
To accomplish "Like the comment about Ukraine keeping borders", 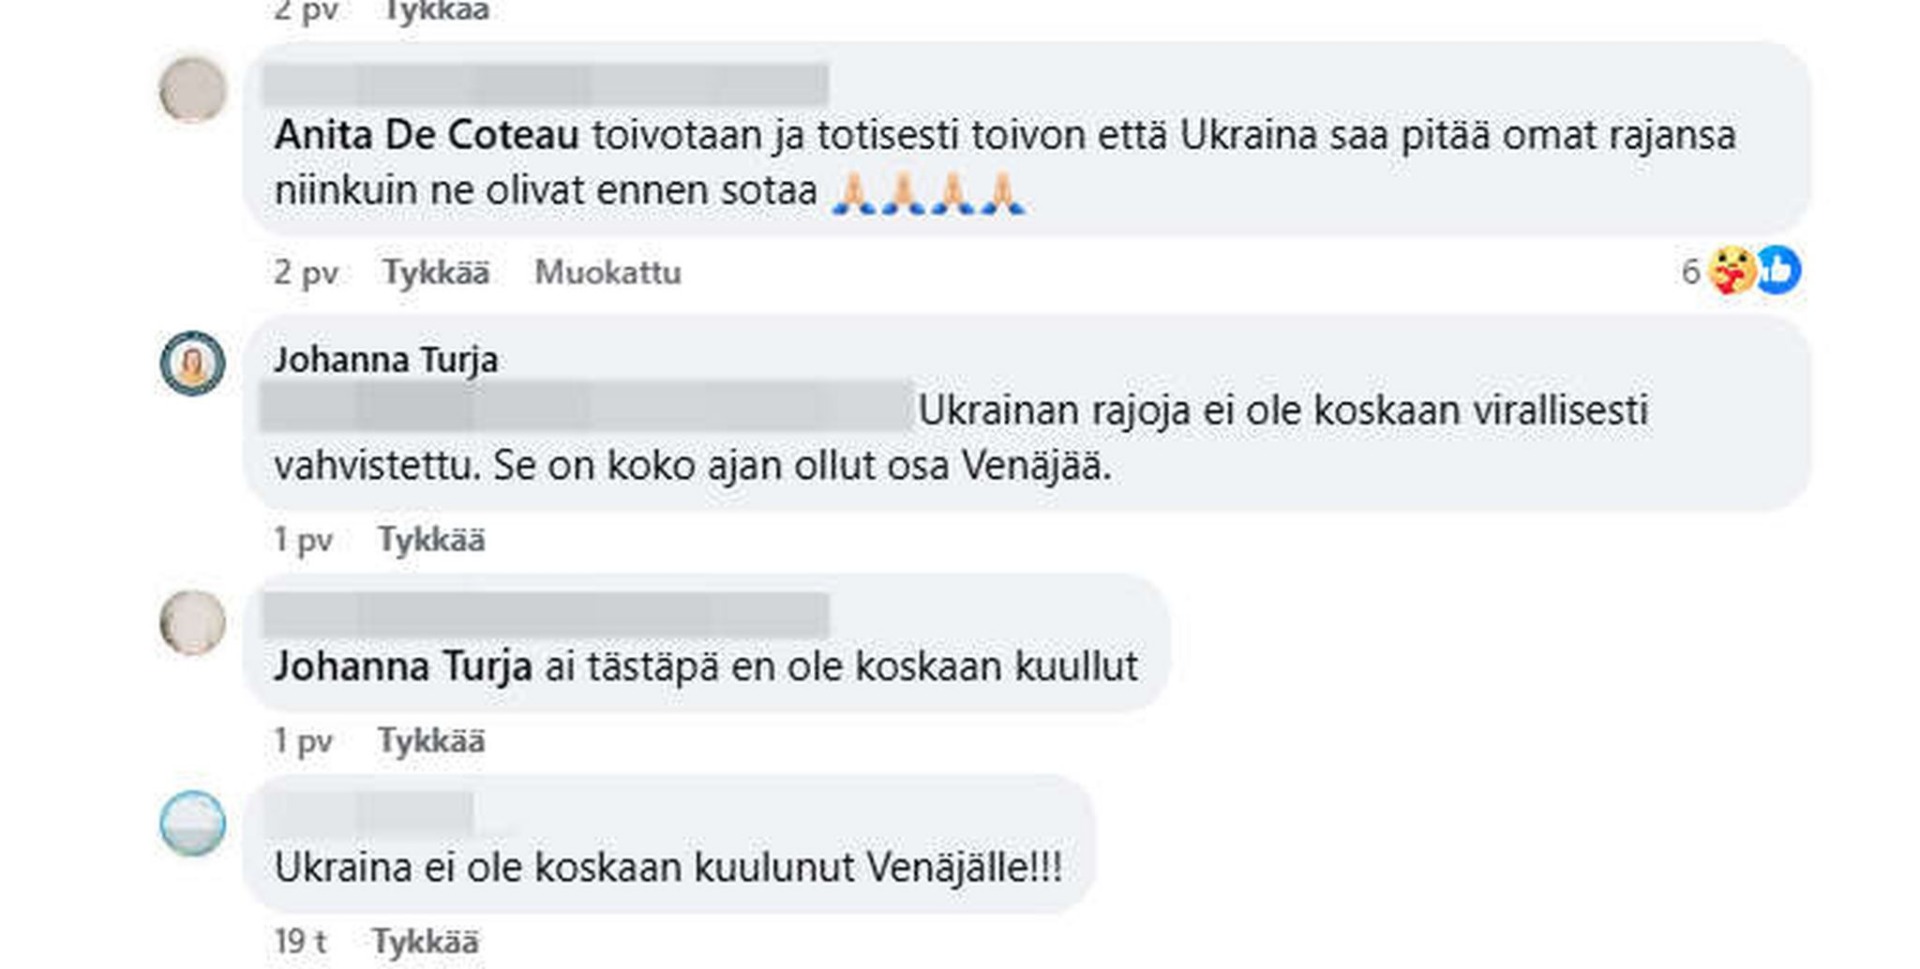I will 437,272.
